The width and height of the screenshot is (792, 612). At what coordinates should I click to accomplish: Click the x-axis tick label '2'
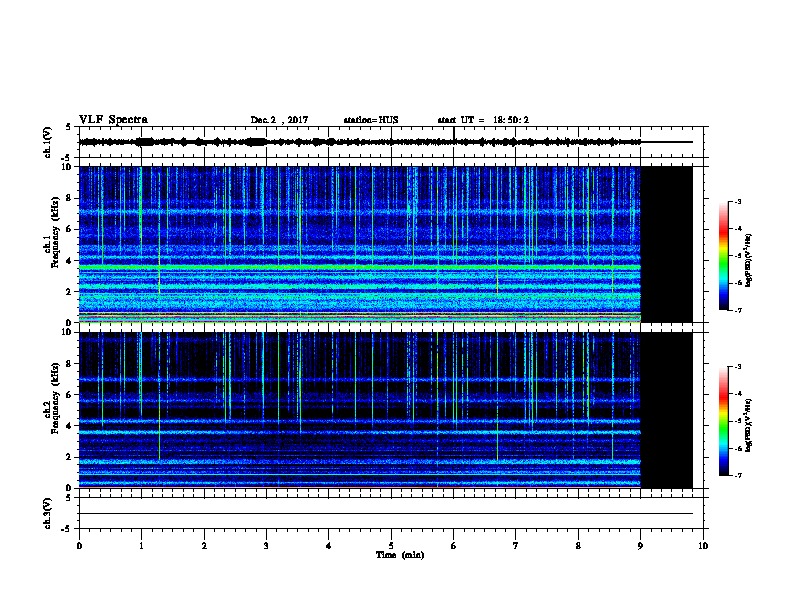(204, 545)
